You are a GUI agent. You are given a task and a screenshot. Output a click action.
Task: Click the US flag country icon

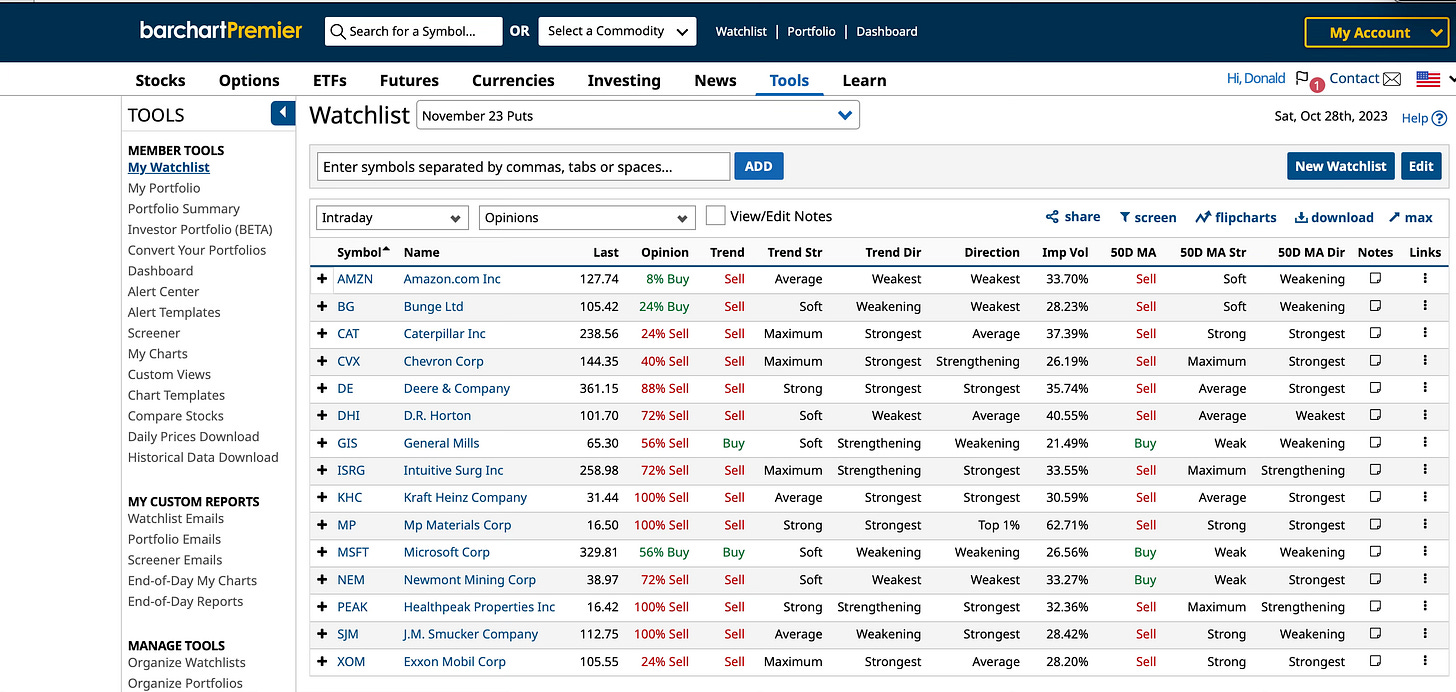[1428, 79]
